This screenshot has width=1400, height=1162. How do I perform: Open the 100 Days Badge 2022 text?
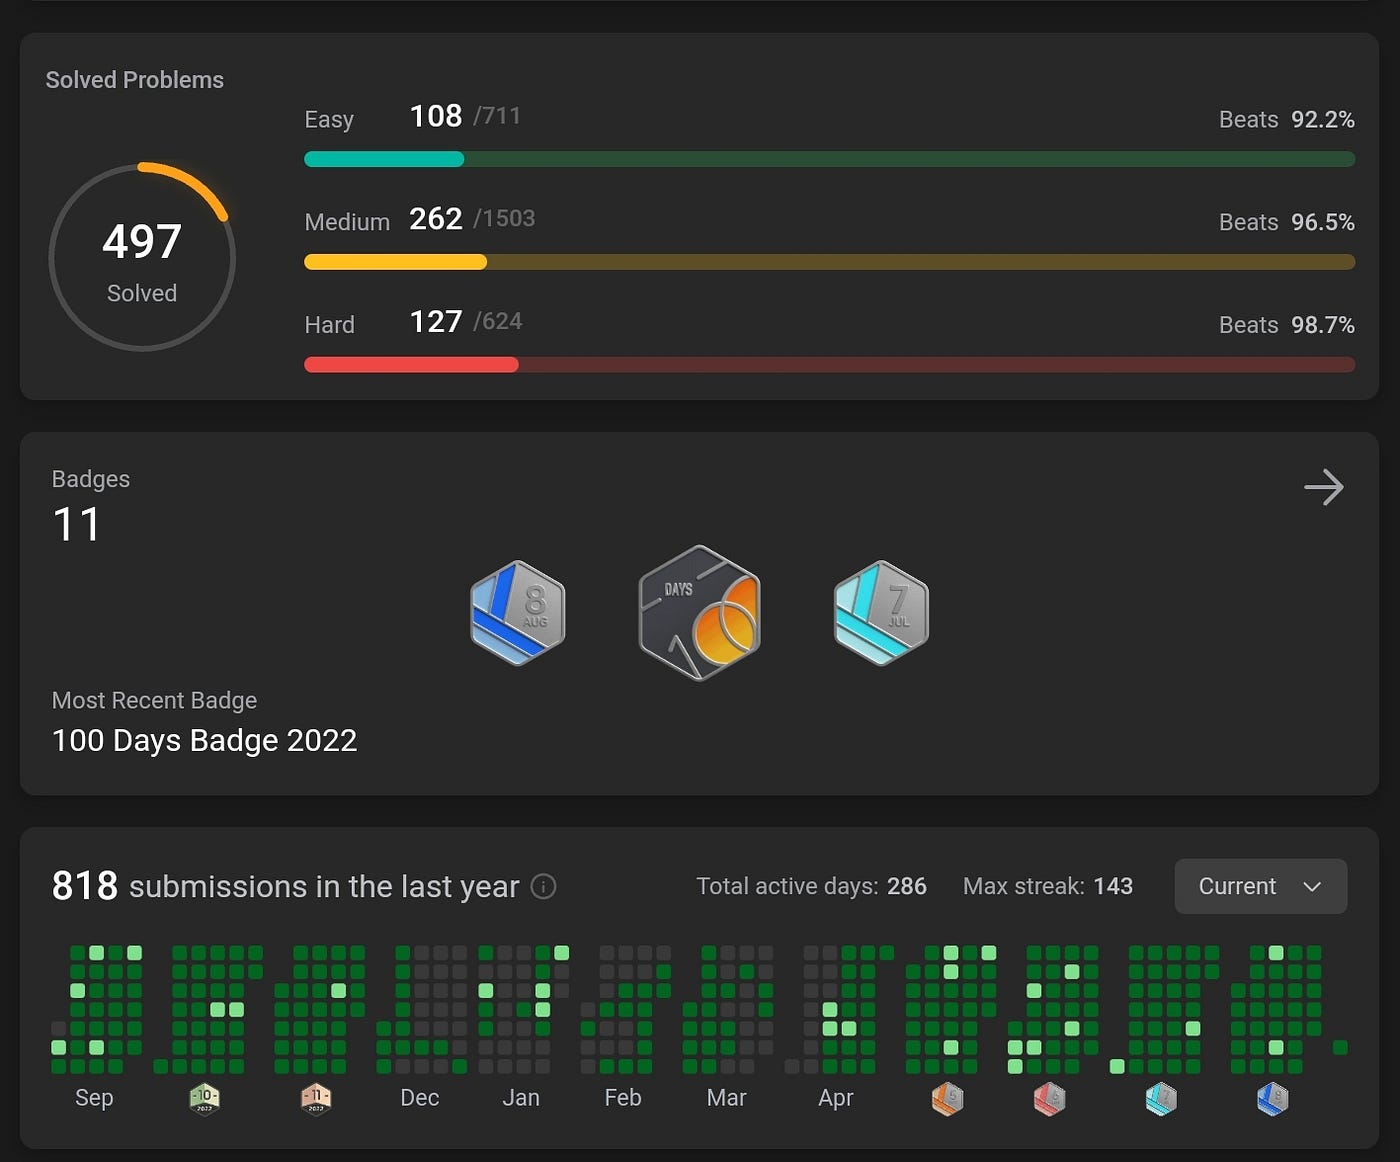[x=204, y=740]
